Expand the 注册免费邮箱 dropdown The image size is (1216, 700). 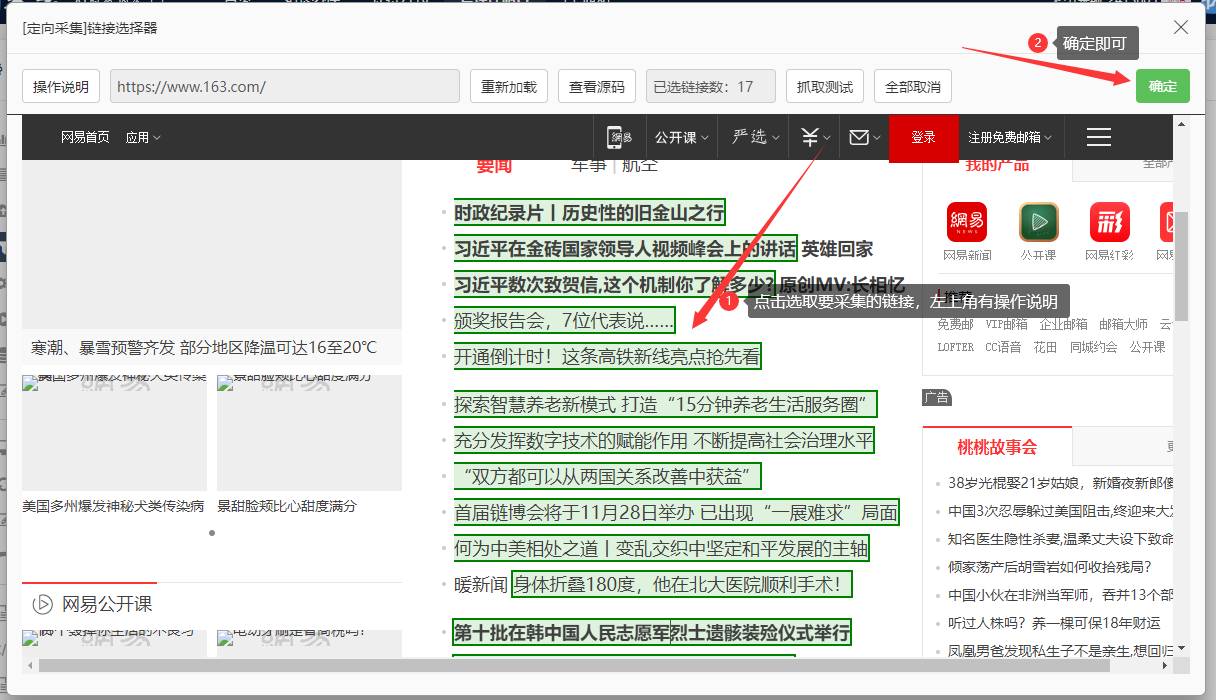pos(1010,137)
